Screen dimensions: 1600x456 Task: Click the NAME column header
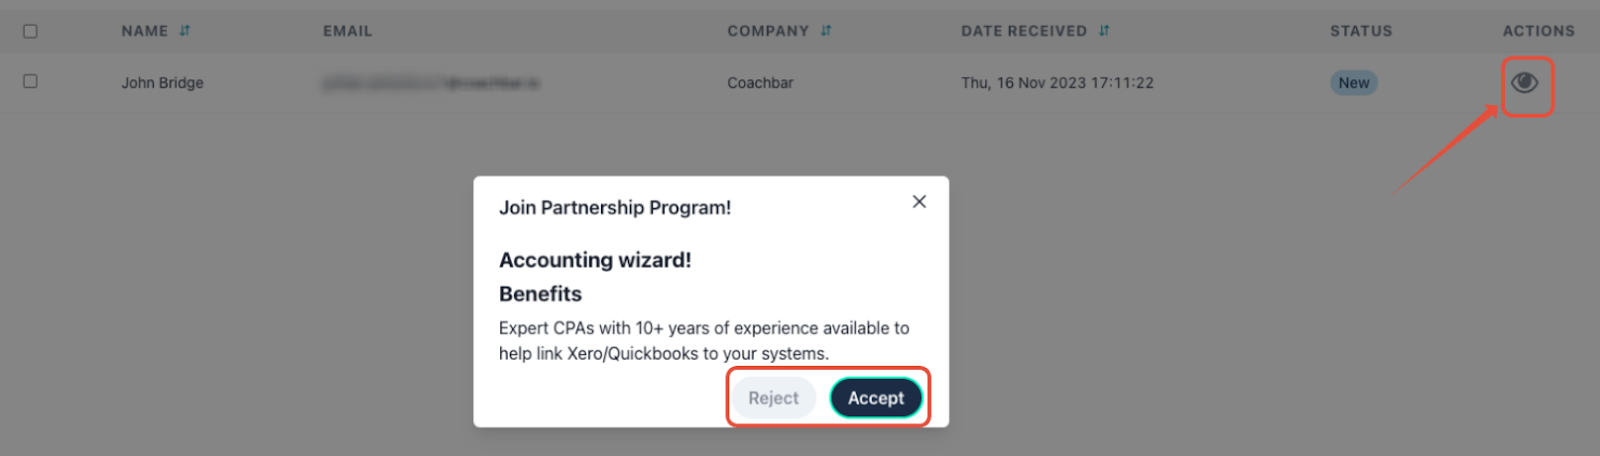tap(145, 31)
